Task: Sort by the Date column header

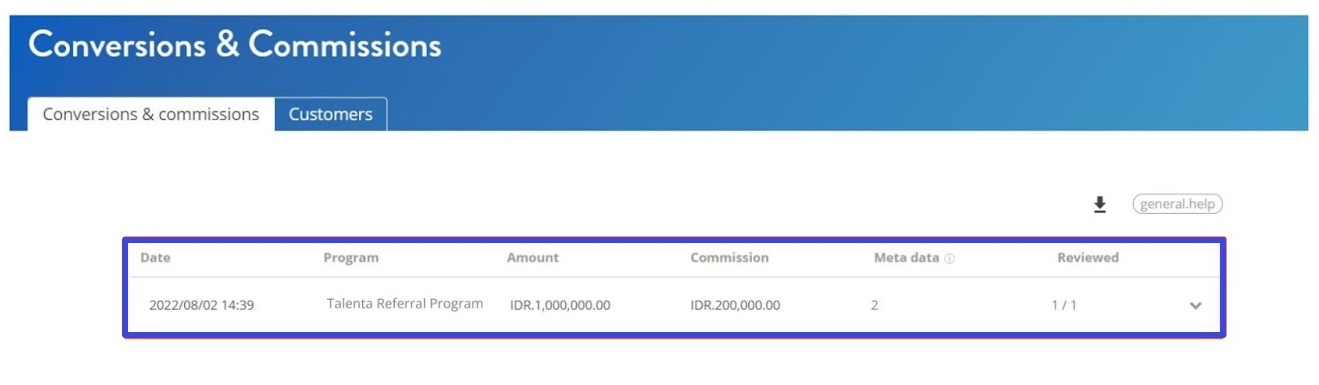Action: click(155, 257)
